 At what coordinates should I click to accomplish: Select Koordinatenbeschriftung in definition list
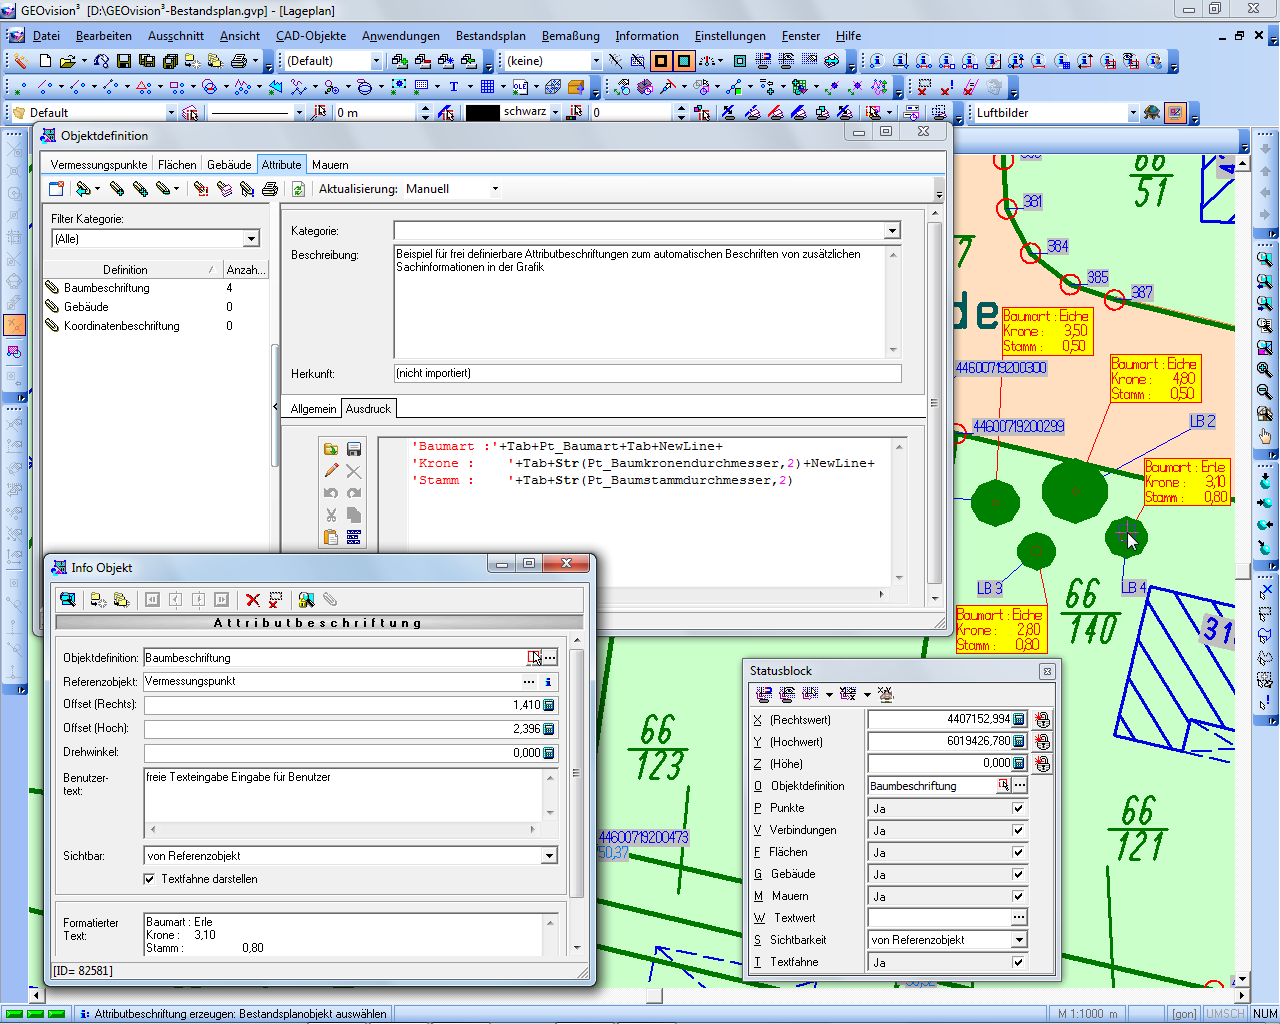[x=122, y=326]
